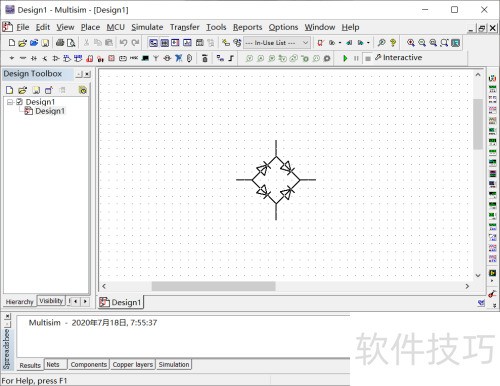Open a design file with folder icon
Viewport: 500px width, 386px height.
pos(22,43)
